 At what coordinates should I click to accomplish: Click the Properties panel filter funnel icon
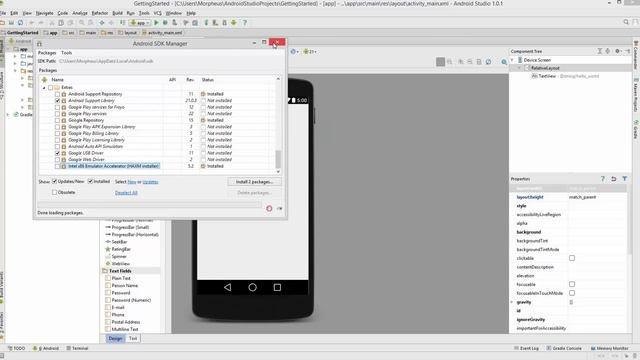tap(624, 179)
